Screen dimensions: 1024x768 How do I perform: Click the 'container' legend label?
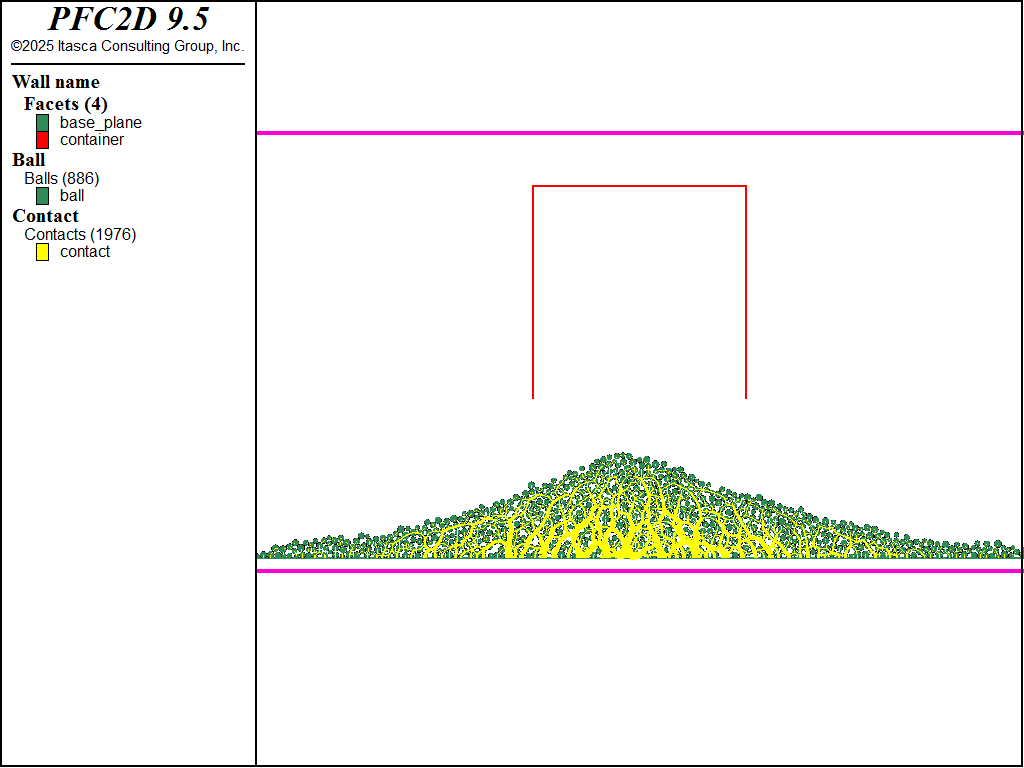pyautogui.click(x=91, y=140)
